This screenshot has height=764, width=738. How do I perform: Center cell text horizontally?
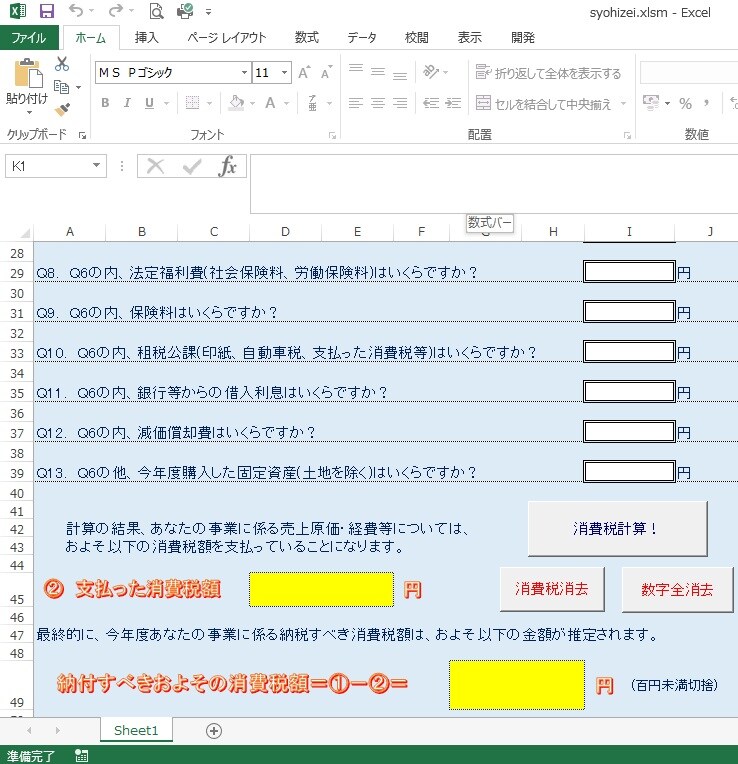378,103
